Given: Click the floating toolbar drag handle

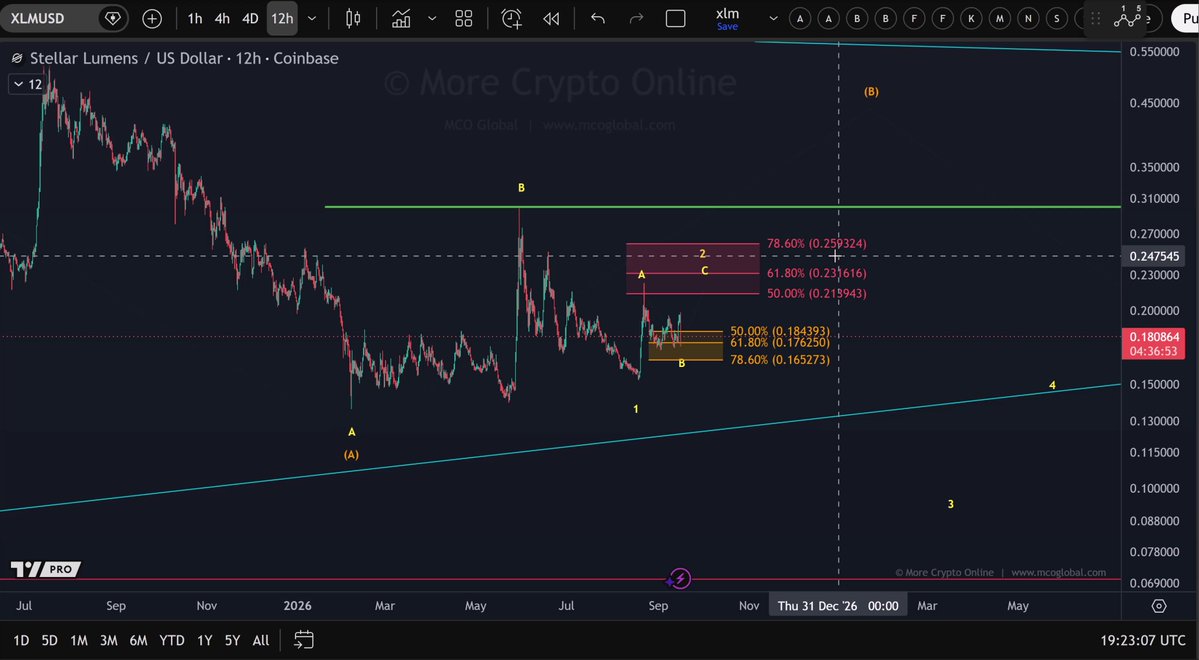Looking at the screenshot, I should tap(1096, 18).
